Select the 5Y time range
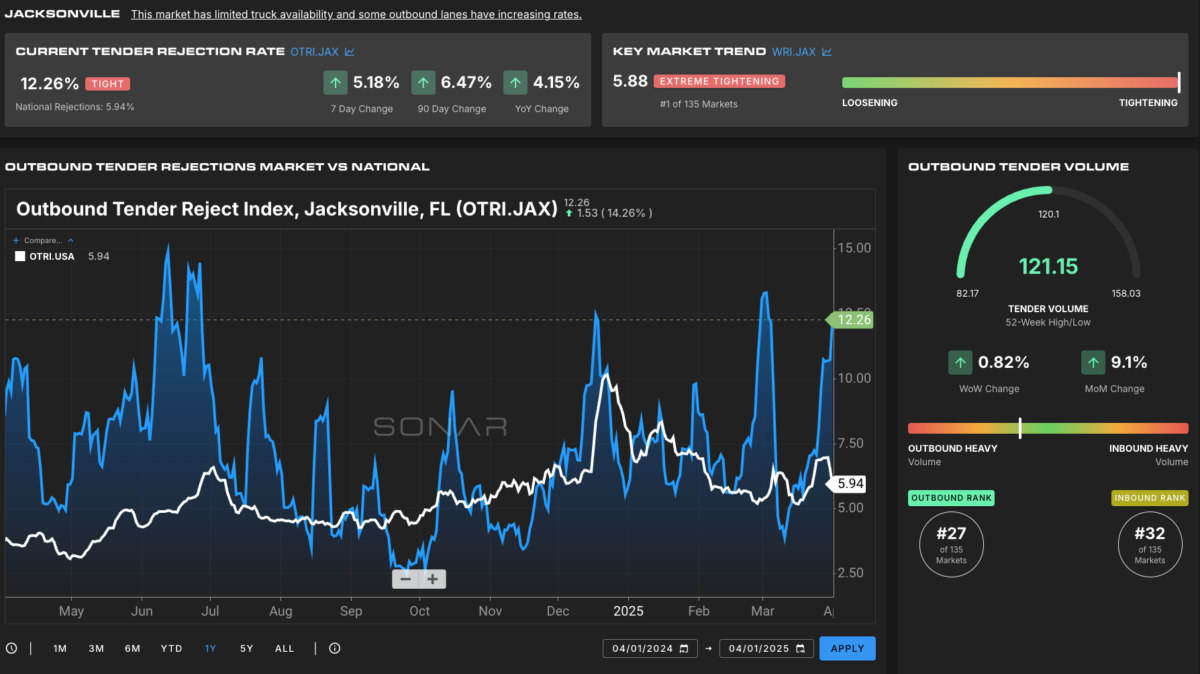The image size is (1200, 674). [246, 648]
